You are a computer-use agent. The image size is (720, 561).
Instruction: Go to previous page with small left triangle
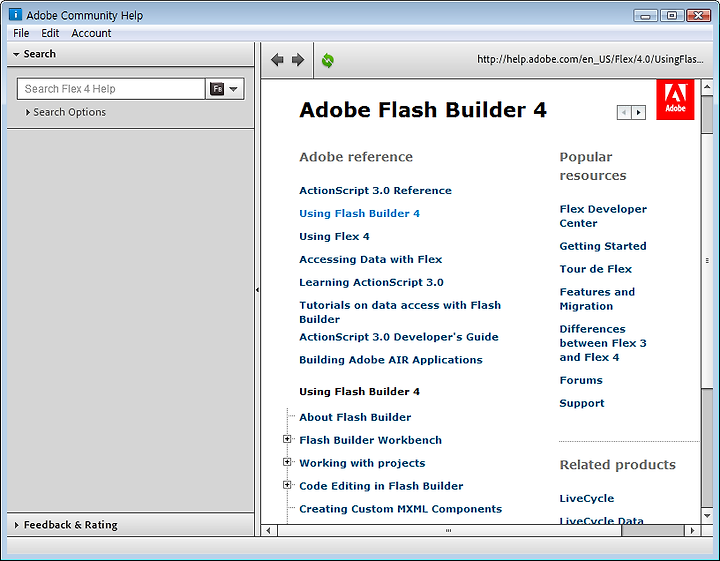624,112
